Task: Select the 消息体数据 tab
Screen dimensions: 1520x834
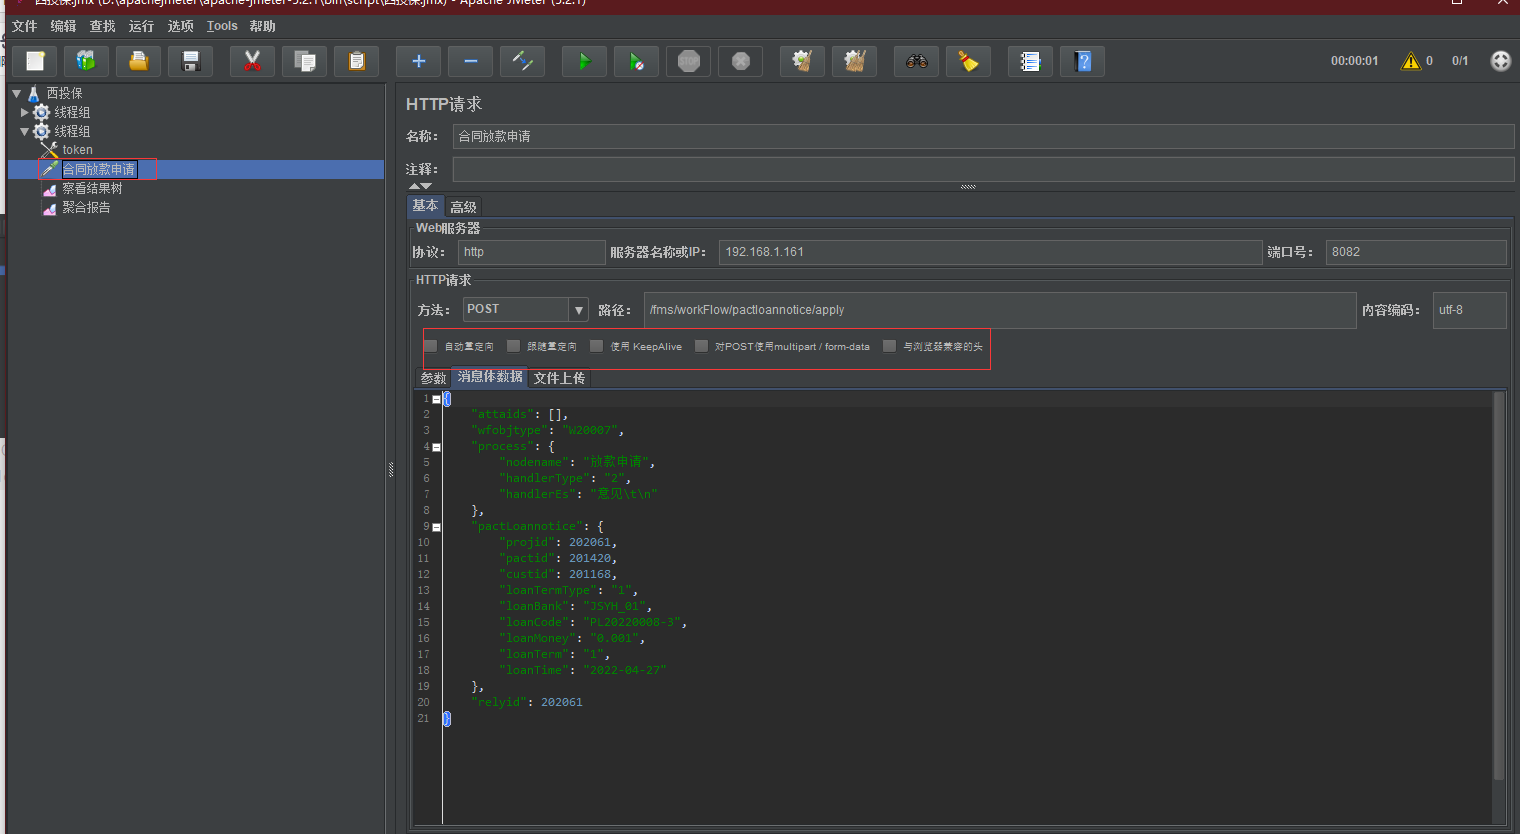Action: (490, 377)
